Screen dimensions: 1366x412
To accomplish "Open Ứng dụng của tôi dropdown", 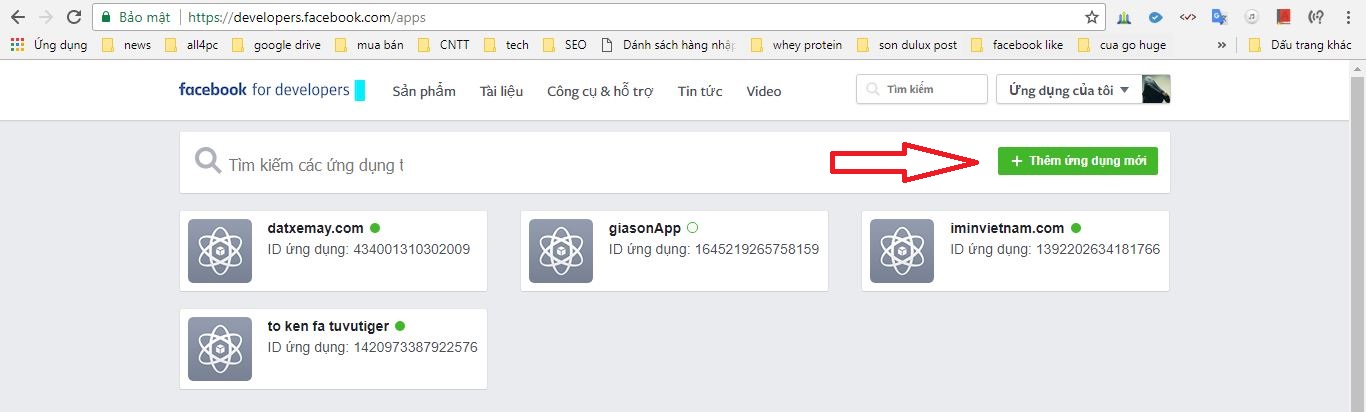I will (x=1068, y=90).
